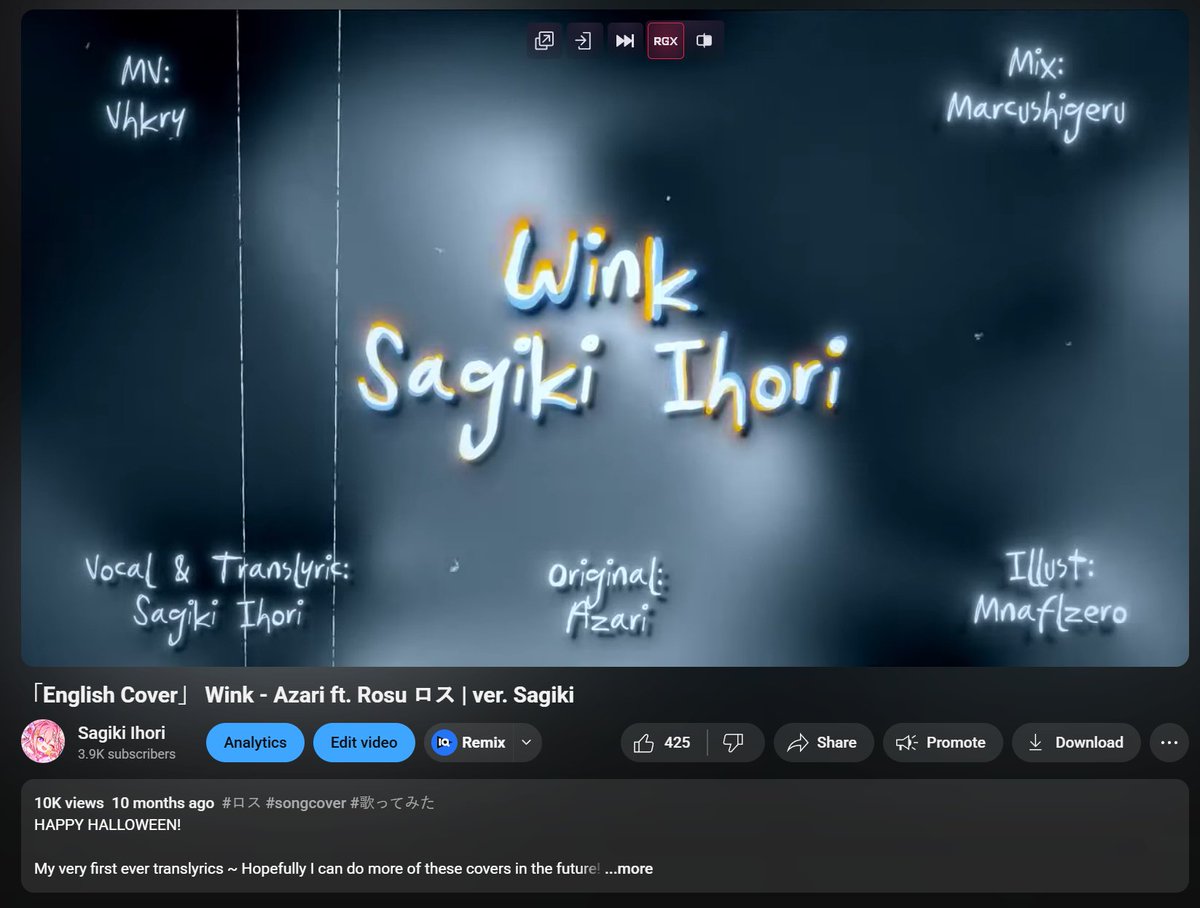Open the side-by-side reader icon
Screen dimensions: 1200x908
coord(705,41)
